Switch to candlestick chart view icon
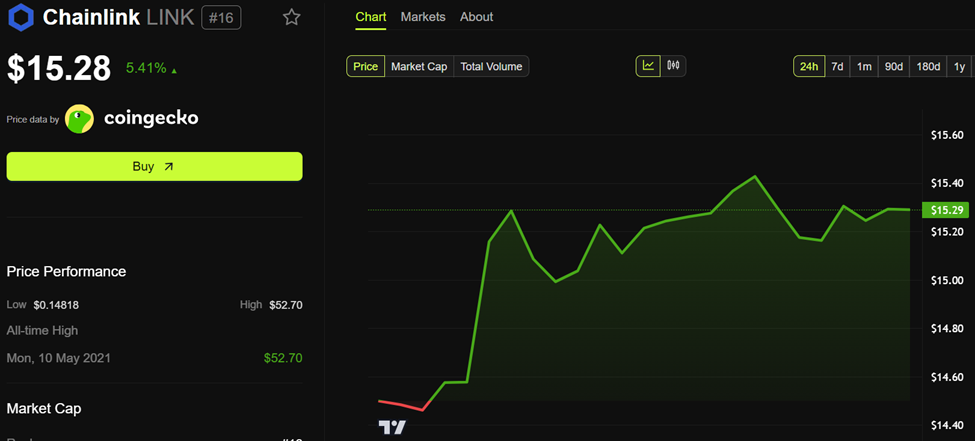975x441 pixels. click(673, 66)
